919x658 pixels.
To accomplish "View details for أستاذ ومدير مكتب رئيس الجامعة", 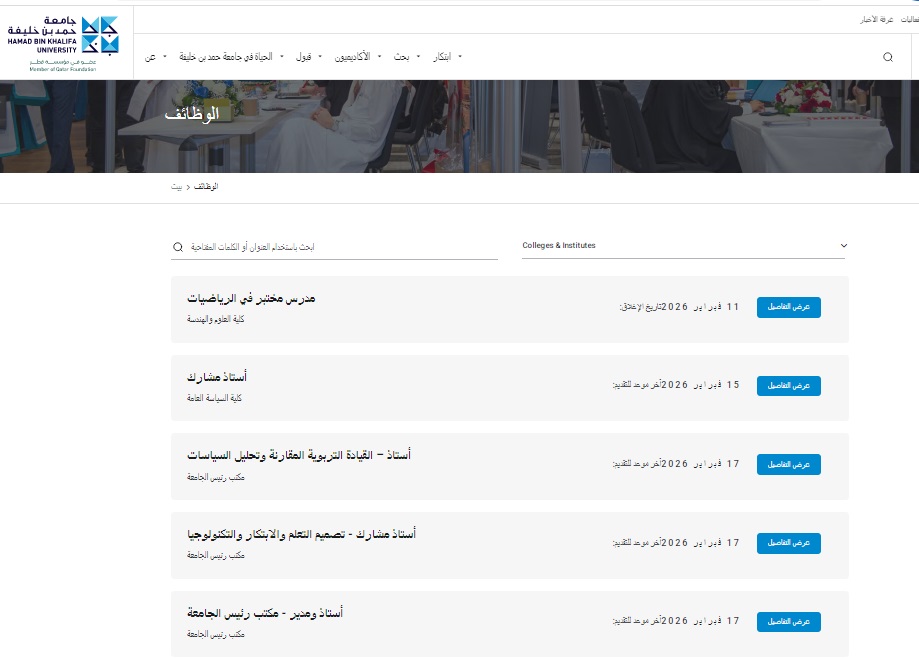I will pos(788,621).
